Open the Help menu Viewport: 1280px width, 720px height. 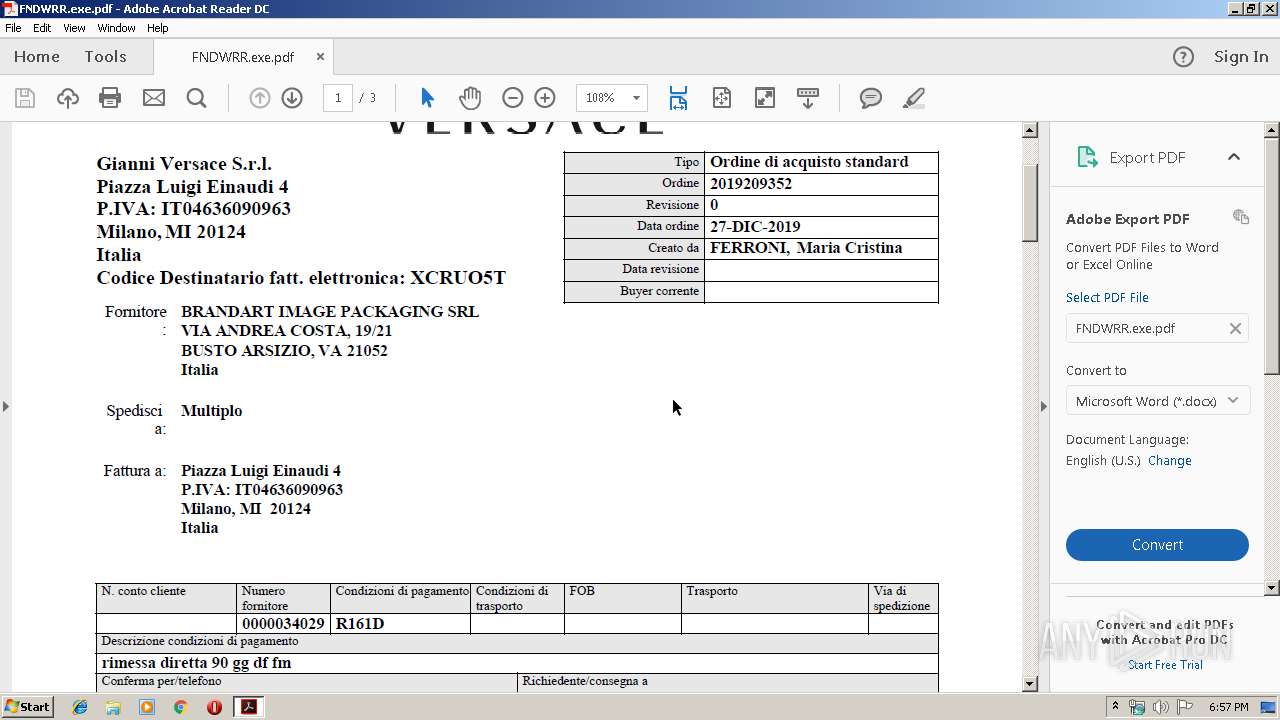[157, 28]
